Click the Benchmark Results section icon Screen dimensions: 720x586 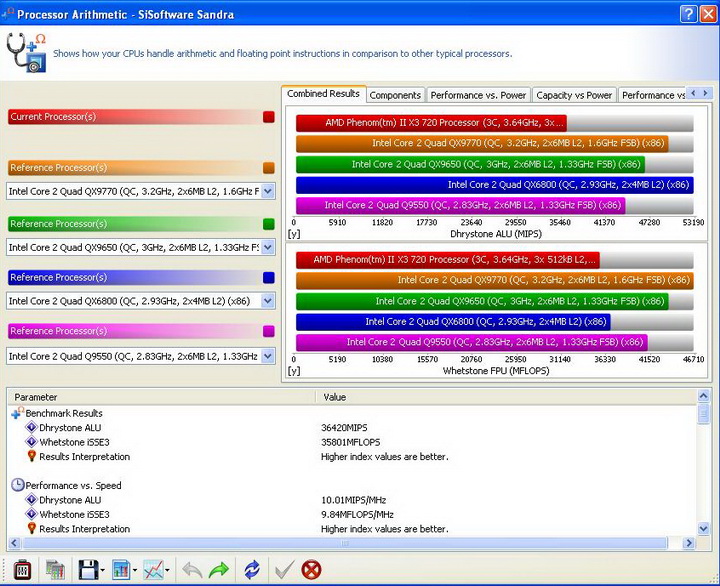pos(17,413)
